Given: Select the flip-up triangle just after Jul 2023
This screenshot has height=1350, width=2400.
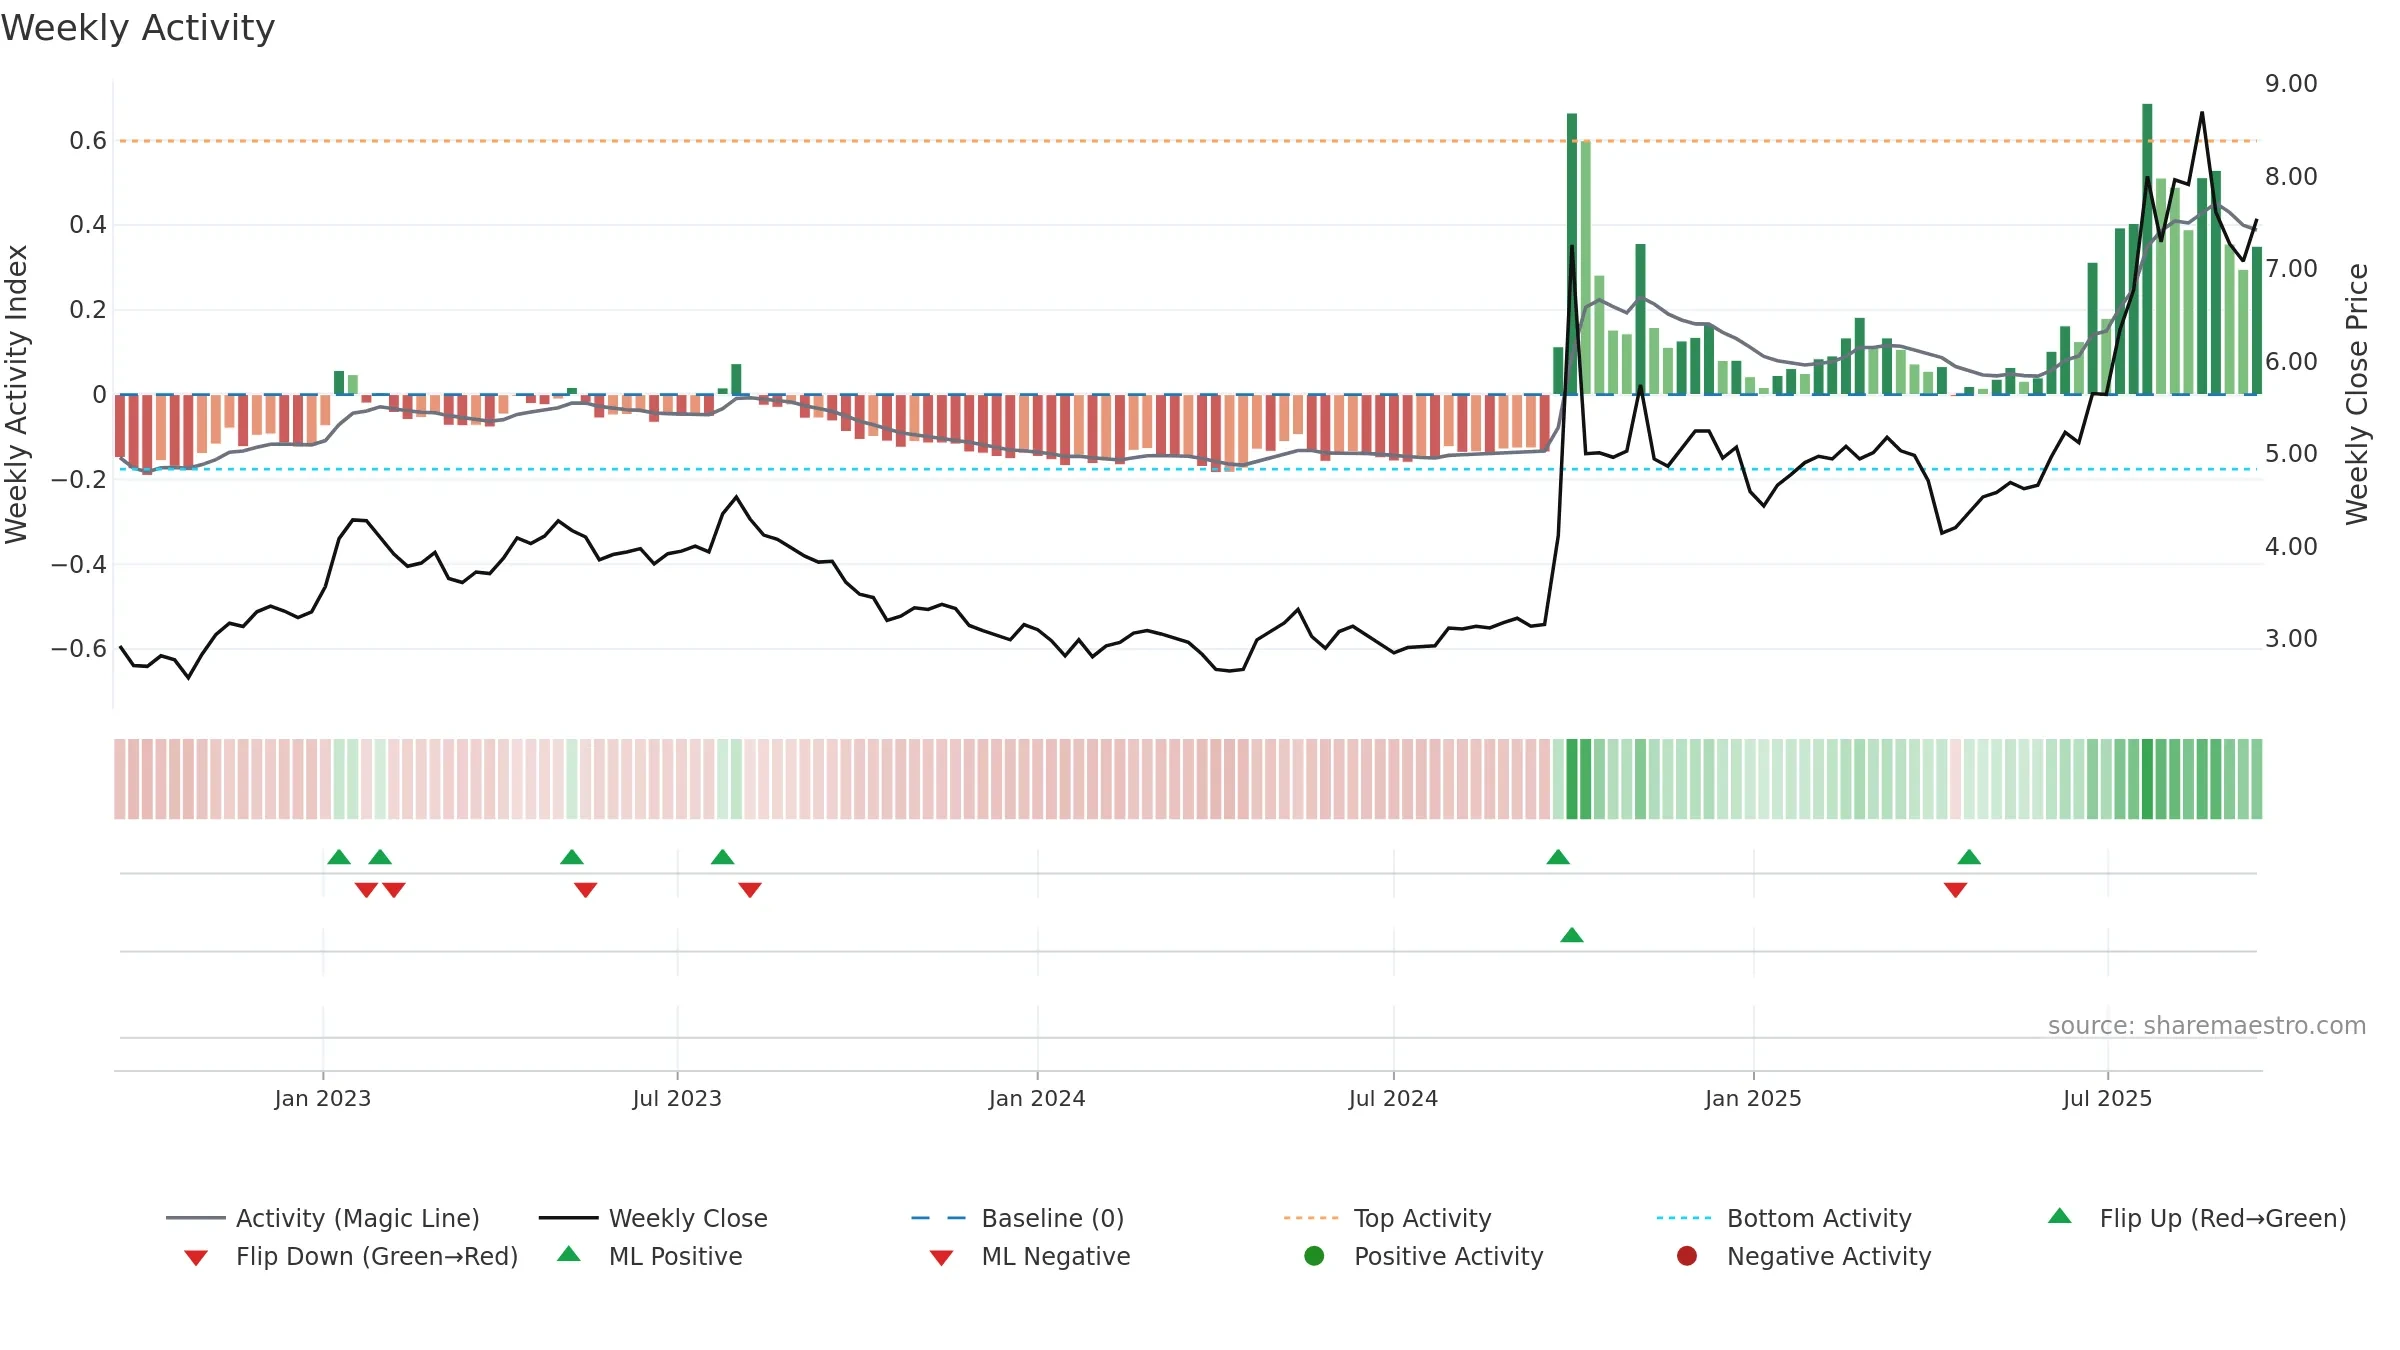Looking at the screenshot, I should point(723,857).
